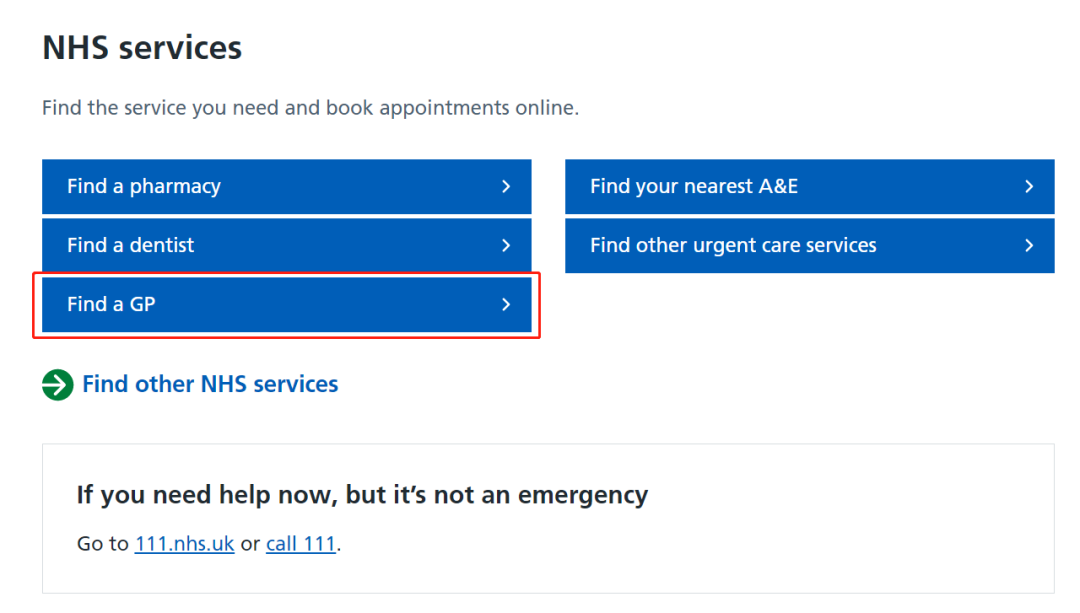The width and height of the screenshot is (1080, 613).
Task: Open the 111.nhs.uk link
Action: pyautogui.click(x=185, y=544)
